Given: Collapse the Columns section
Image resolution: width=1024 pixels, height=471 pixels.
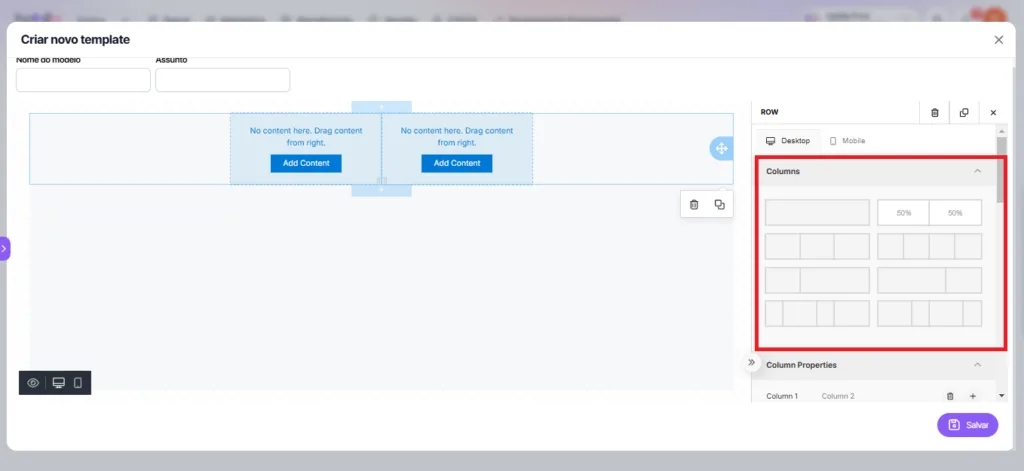Looking at the screenshot, I should [977, 171].
